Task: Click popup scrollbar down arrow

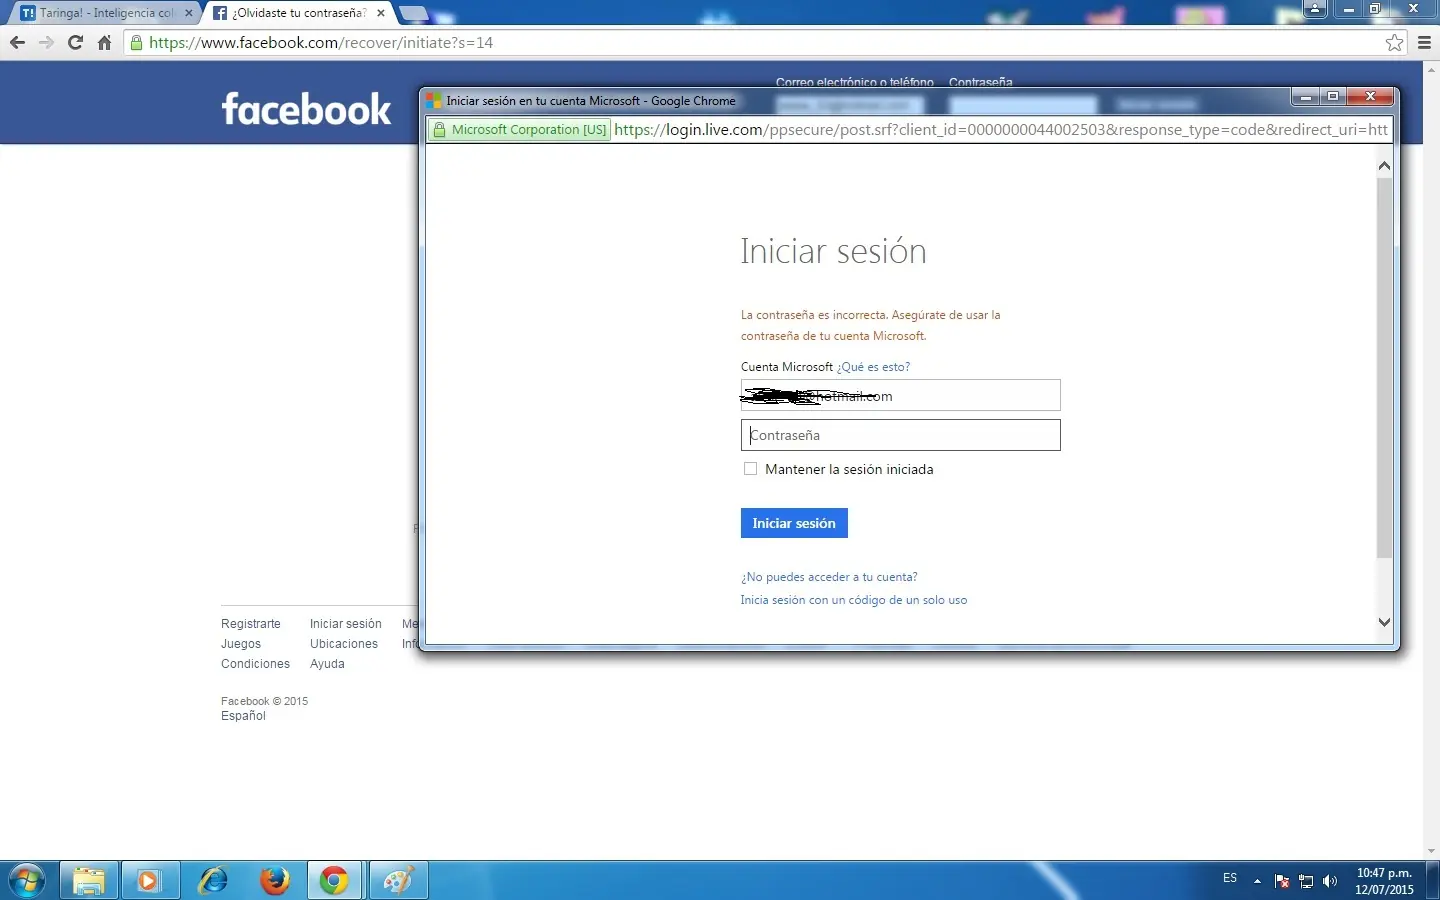Action: 1384,622
